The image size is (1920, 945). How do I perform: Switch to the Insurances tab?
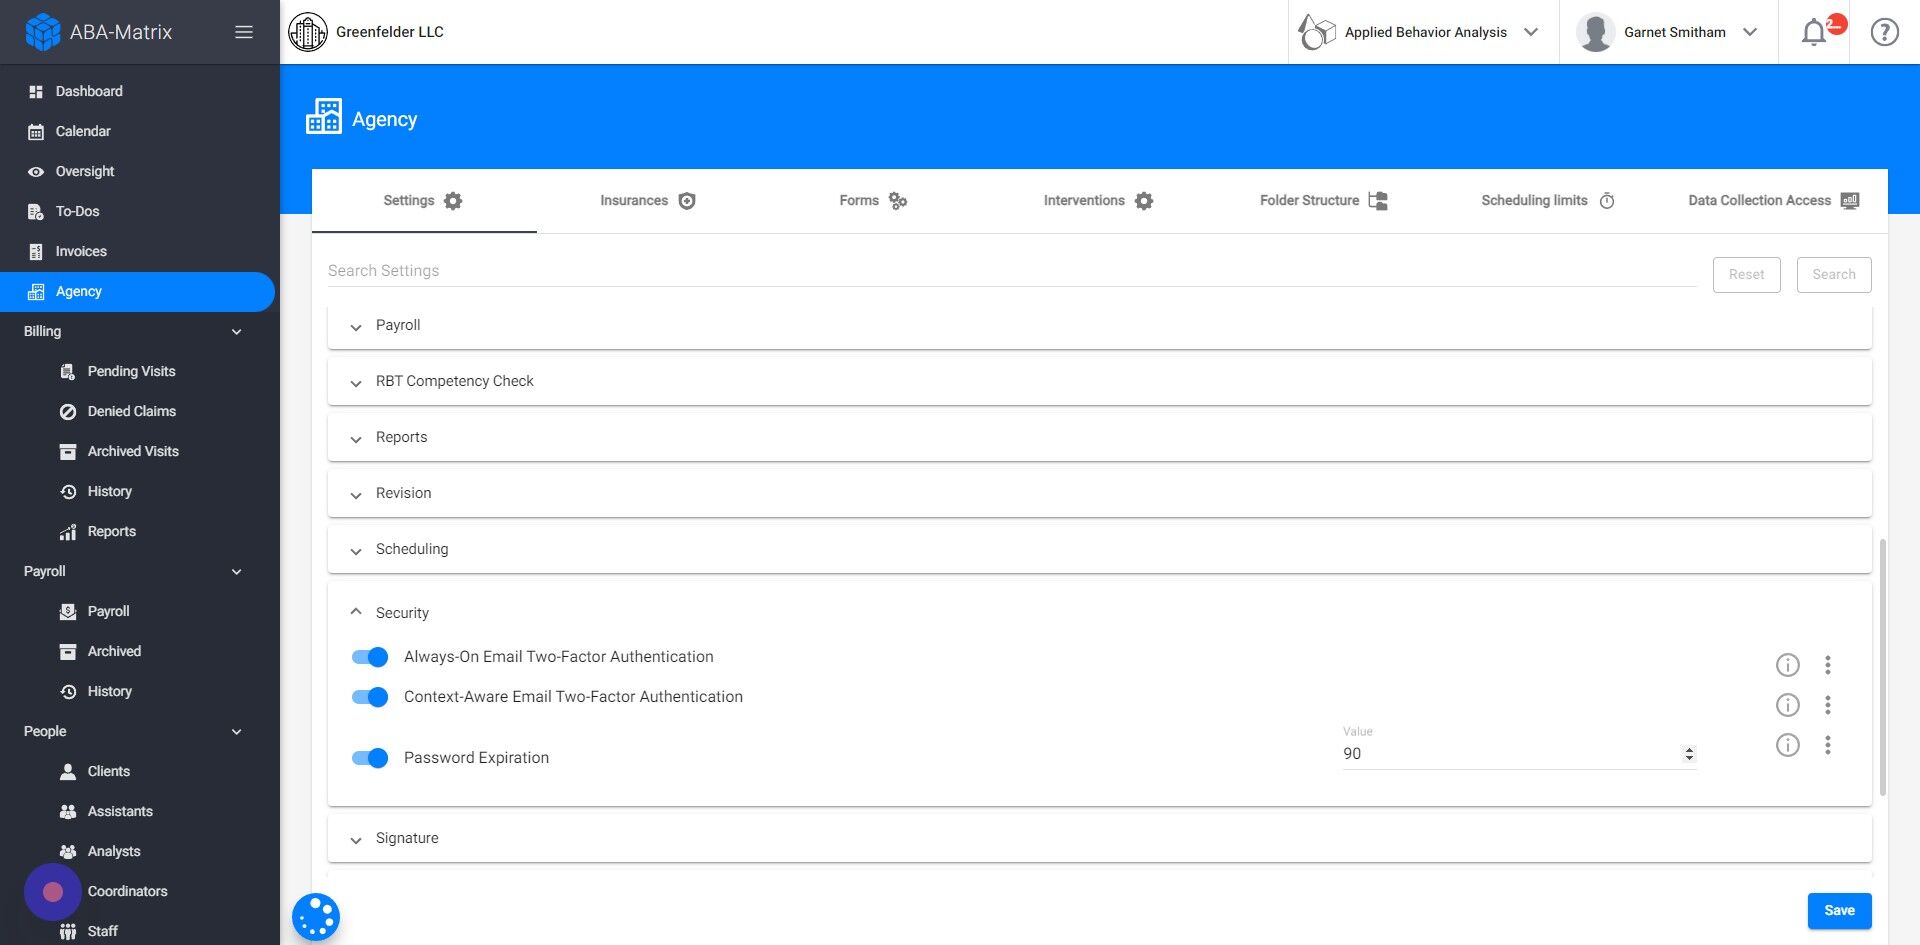[x=648, y=201]
